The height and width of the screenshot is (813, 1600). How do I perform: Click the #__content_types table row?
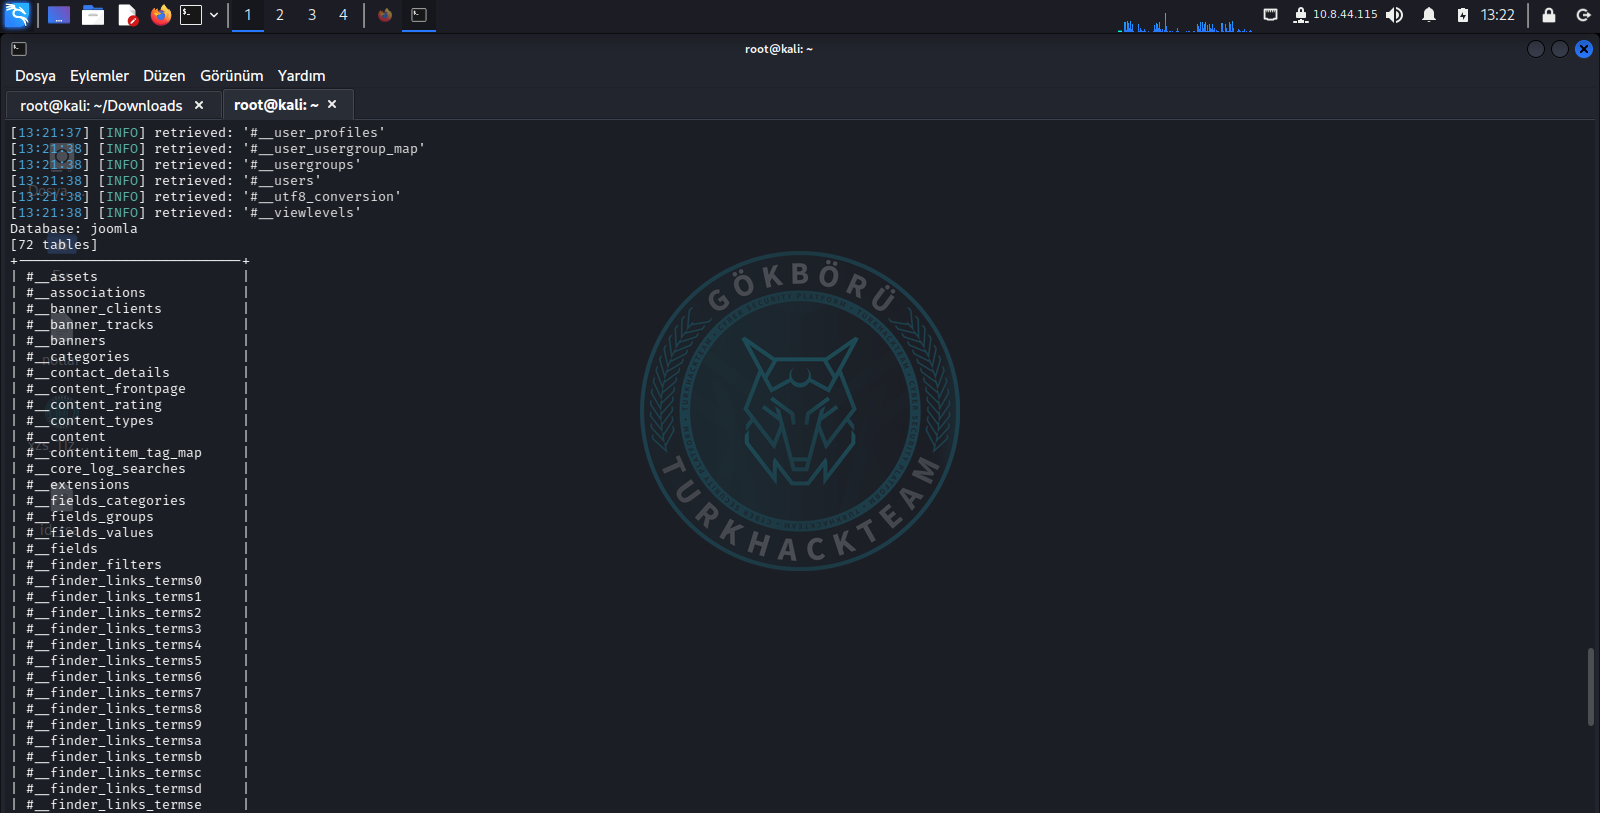129,421
